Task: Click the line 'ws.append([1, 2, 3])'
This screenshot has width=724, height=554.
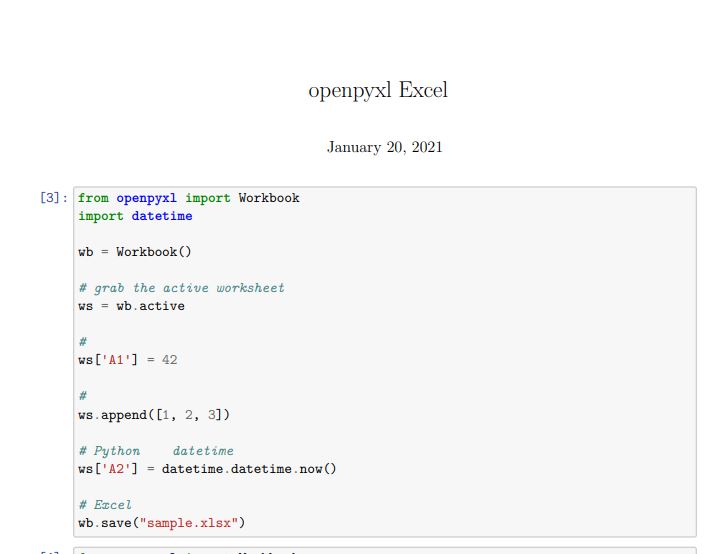Action: (x=154, y=415)
